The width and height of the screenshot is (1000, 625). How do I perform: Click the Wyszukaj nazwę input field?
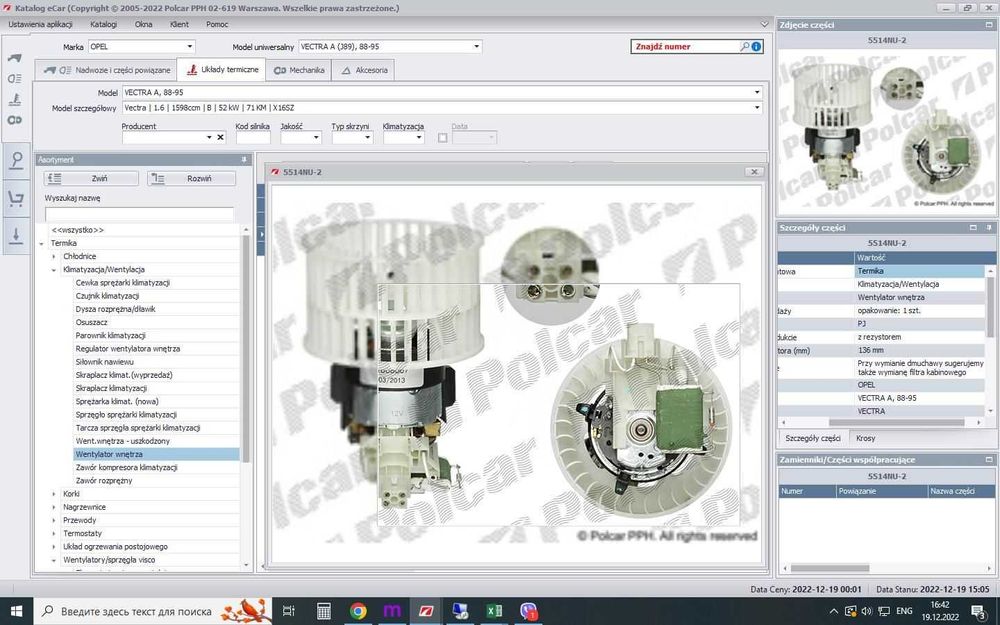click(x=139, y=214)
